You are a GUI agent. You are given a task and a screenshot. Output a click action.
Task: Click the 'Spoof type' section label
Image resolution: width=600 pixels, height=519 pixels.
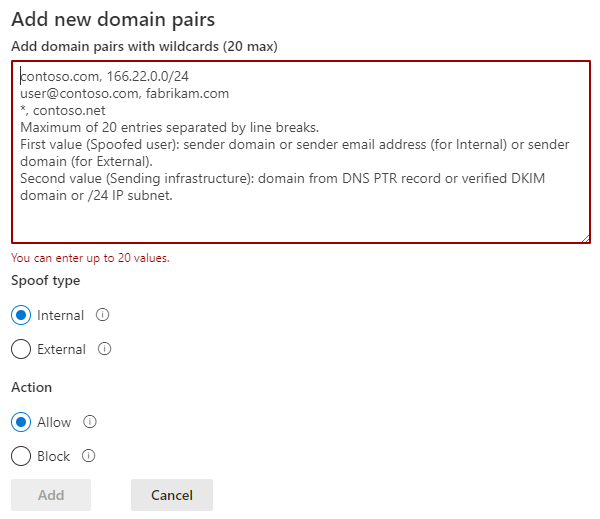[x=46, y=281]
